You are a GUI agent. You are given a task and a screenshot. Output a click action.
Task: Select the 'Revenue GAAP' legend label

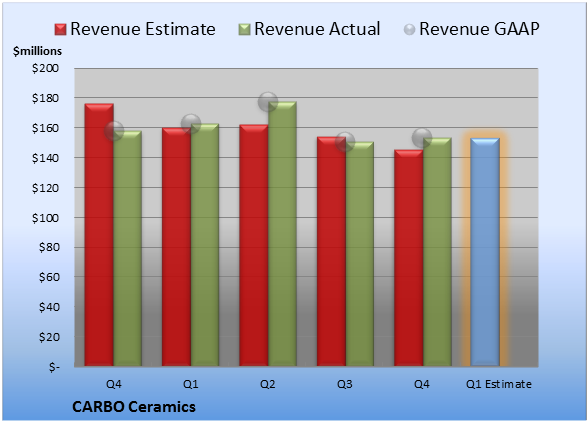pos(479,29)
